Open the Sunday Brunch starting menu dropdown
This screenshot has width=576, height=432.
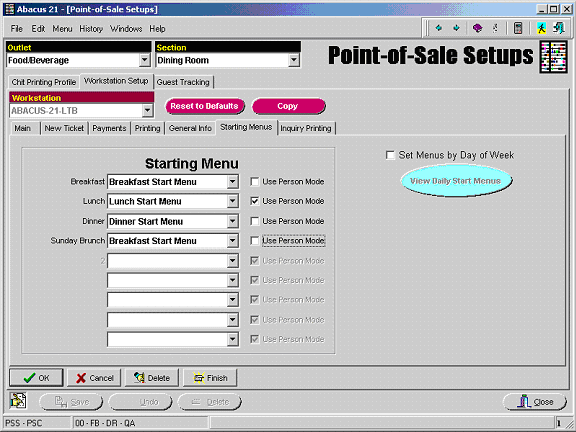[x=232, y=241]
